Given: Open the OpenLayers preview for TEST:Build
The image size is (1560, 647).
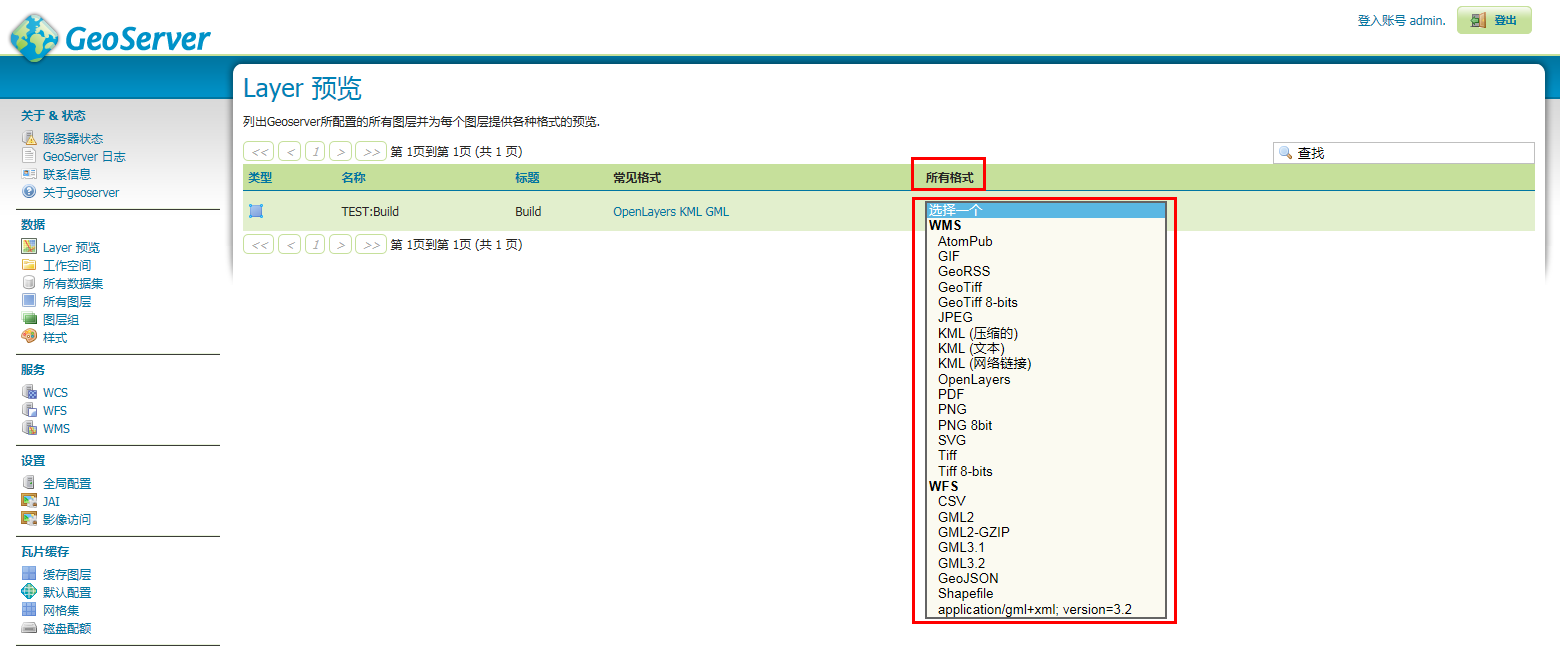Looking at the screenshot, I should (x=644, y=212).
